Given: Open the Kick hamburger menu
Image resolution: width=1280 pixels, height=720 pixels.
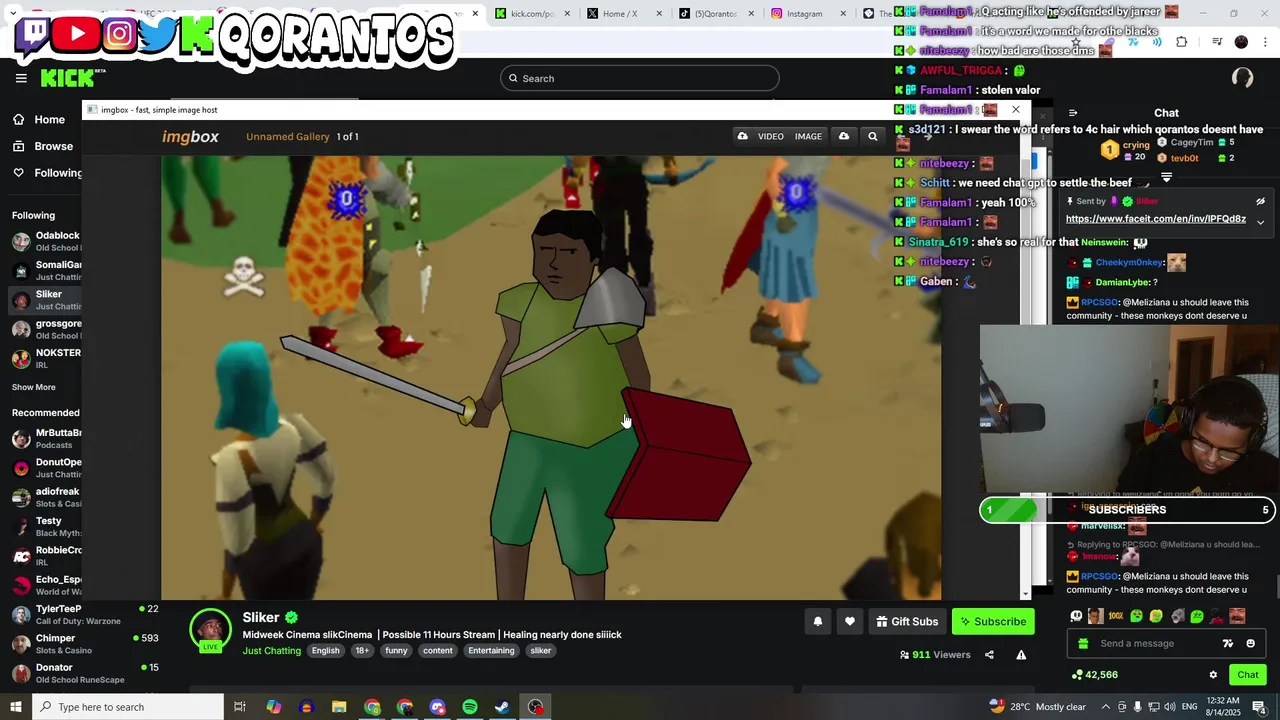Looking at the screenshot, I should [x=21, y=78].
